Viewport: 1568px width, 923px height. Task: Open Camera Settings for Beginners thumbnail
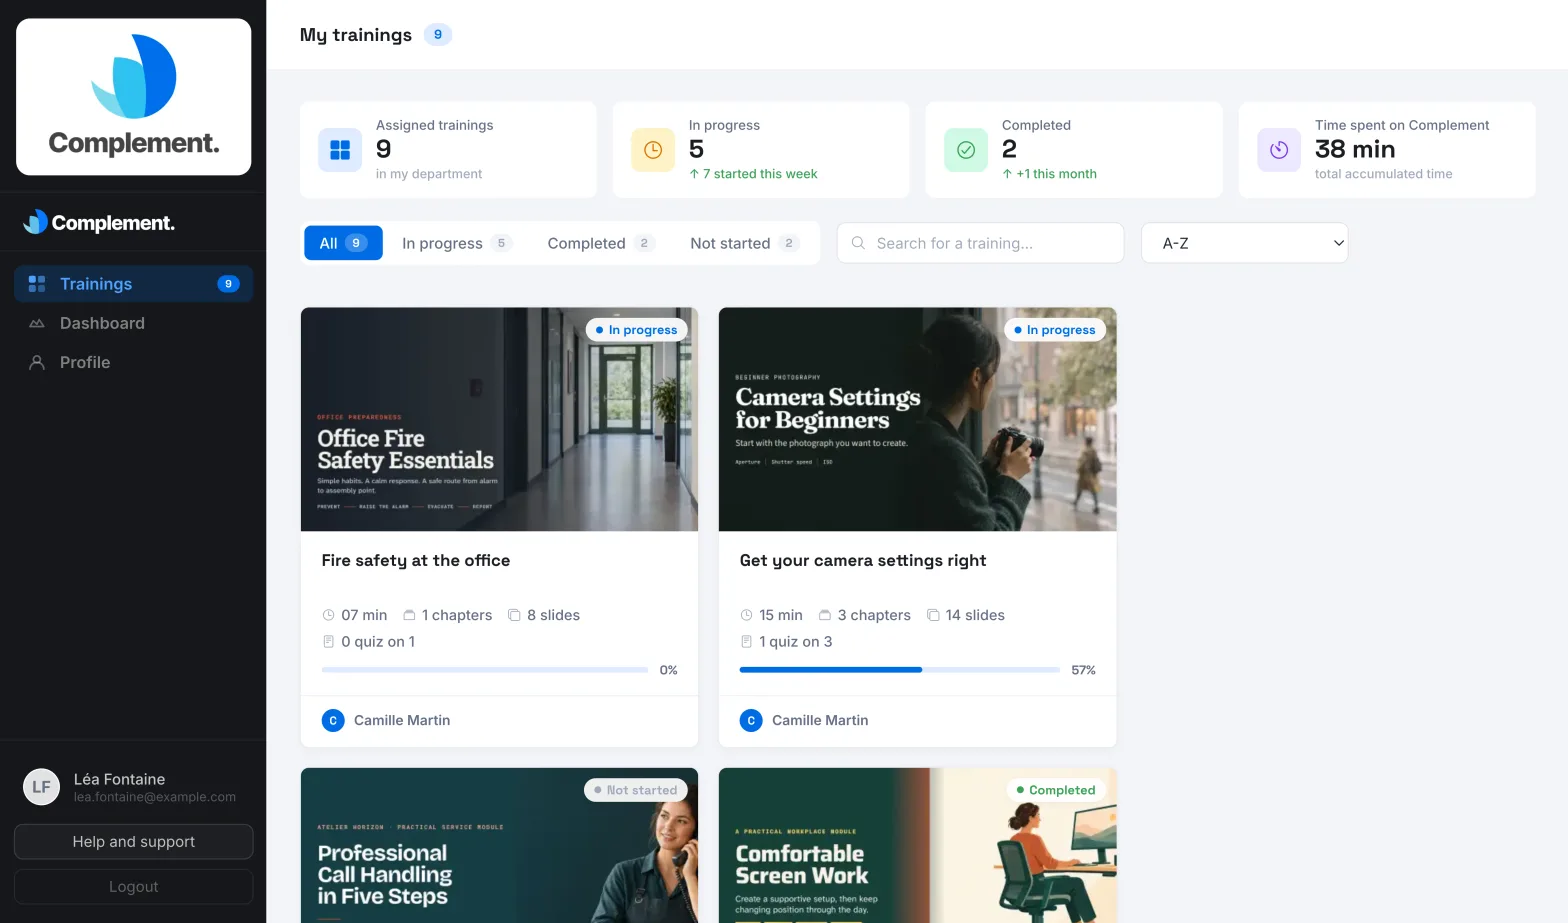pos(917,419)
